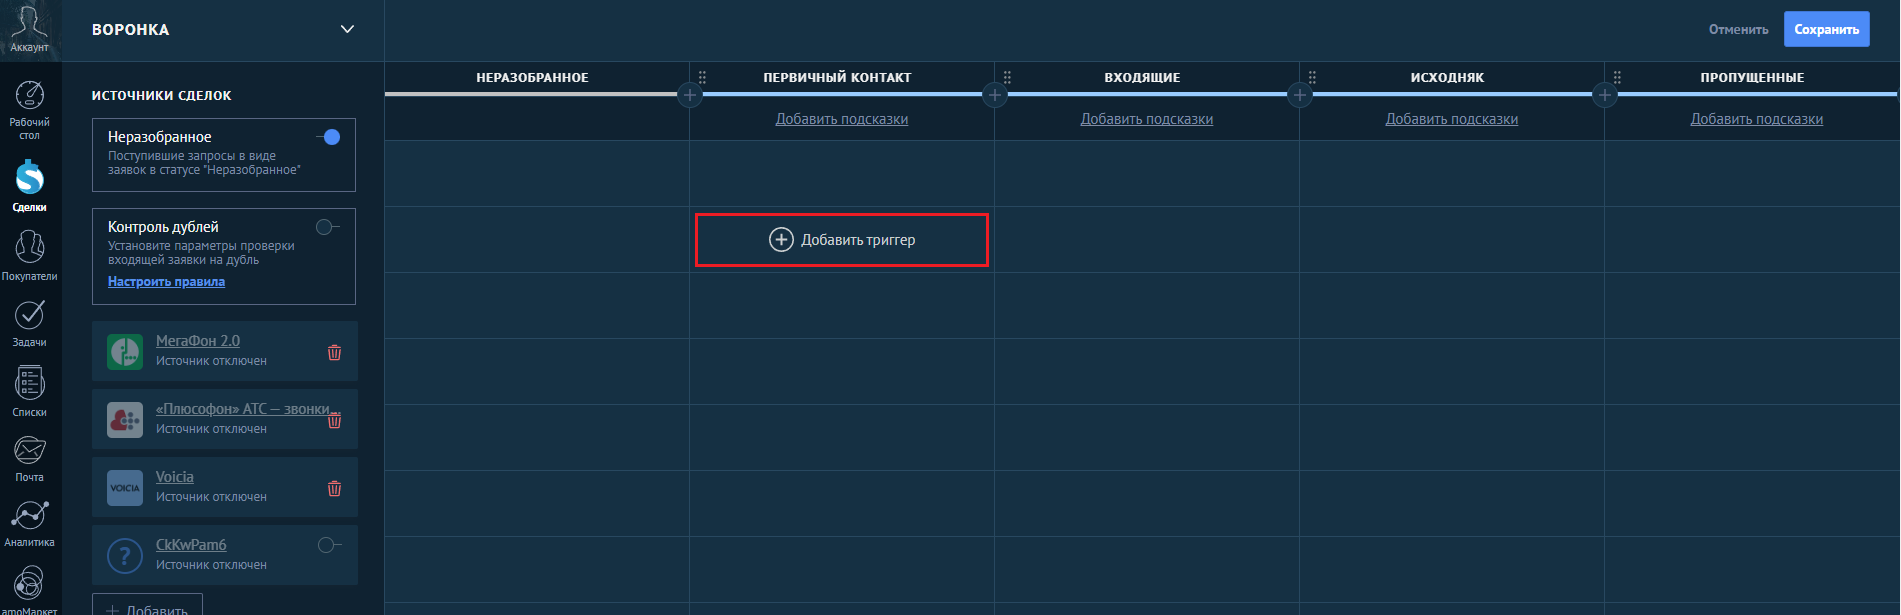
Task: Open the Почта mail icon
Action: tap(29, 450)
